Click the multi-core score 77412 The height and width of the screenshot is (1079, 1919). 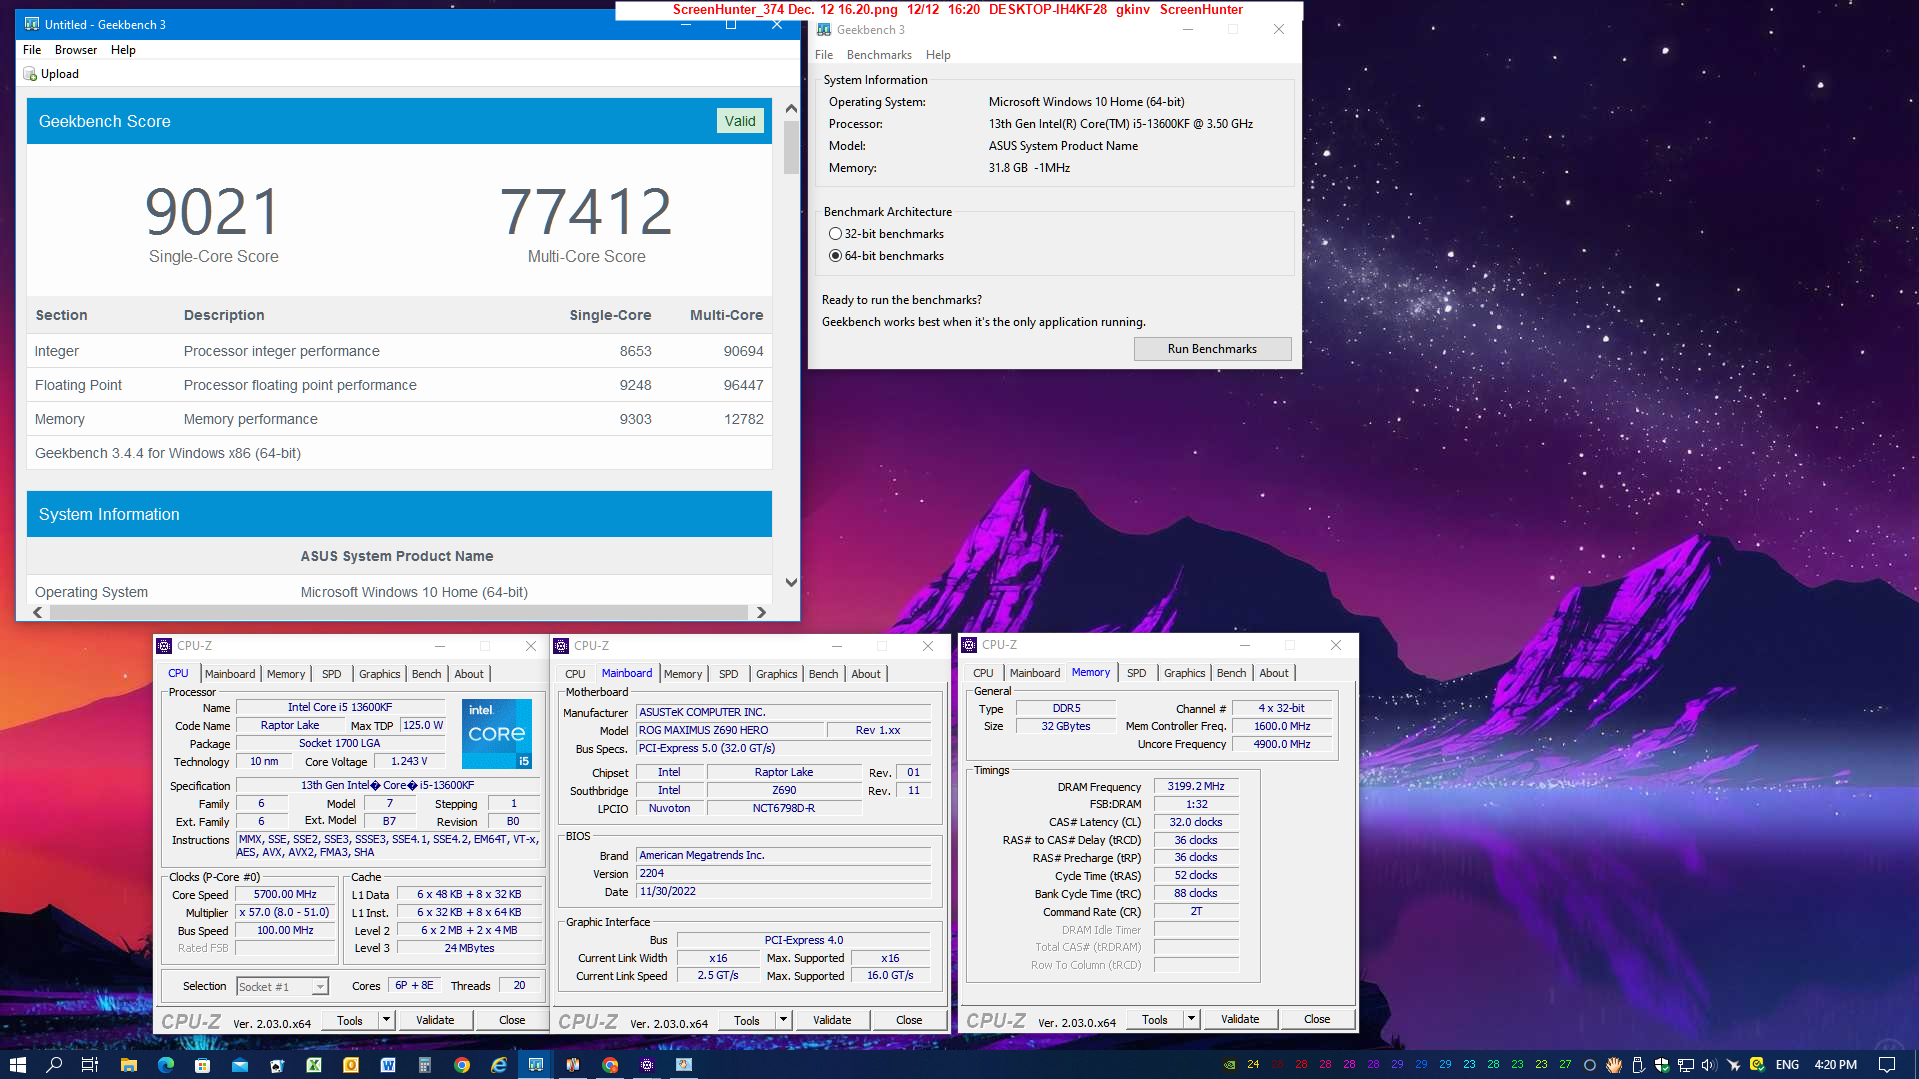pyautogui.click(x=586, y=211)
